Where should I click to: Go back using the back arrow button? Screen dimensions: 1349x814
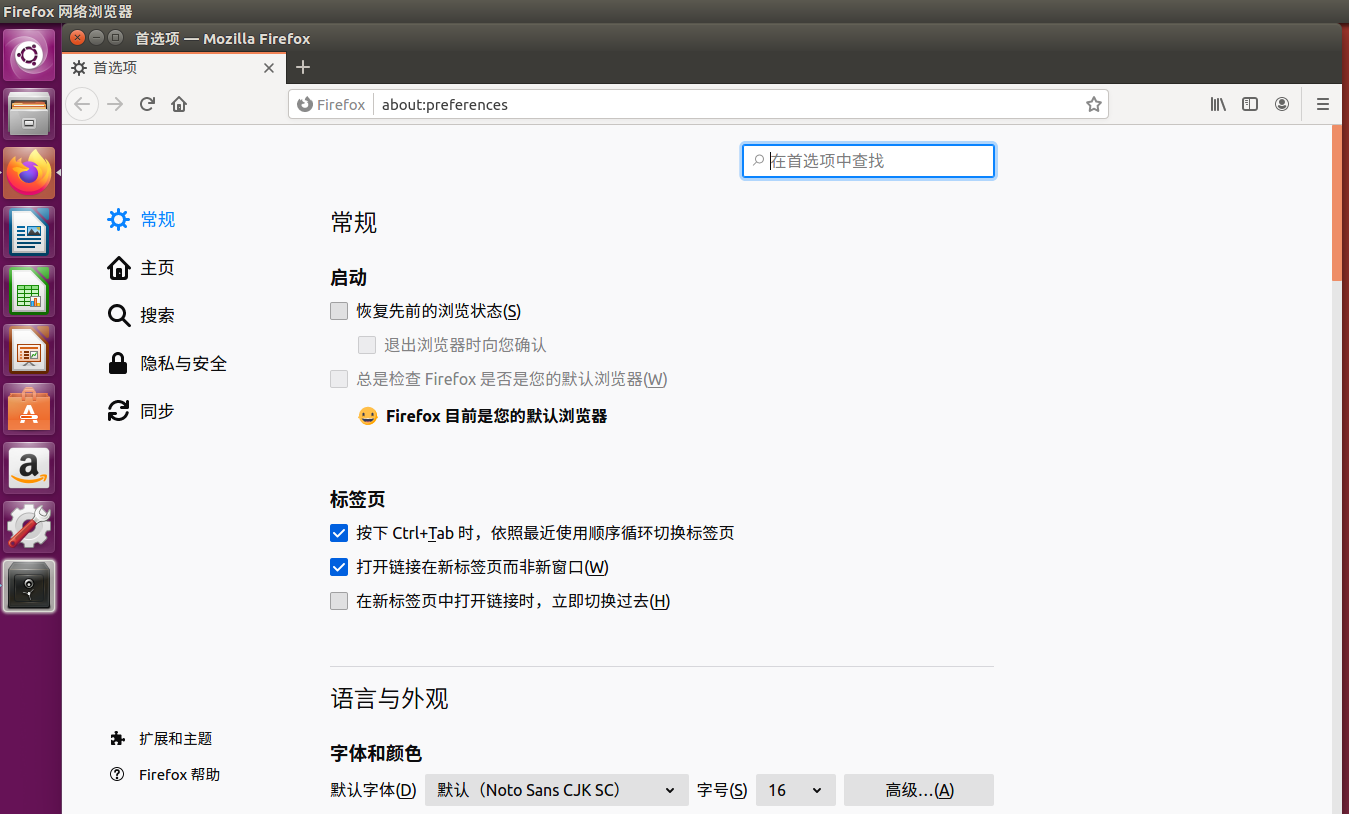pyautogui.click(x=82, y=104)
